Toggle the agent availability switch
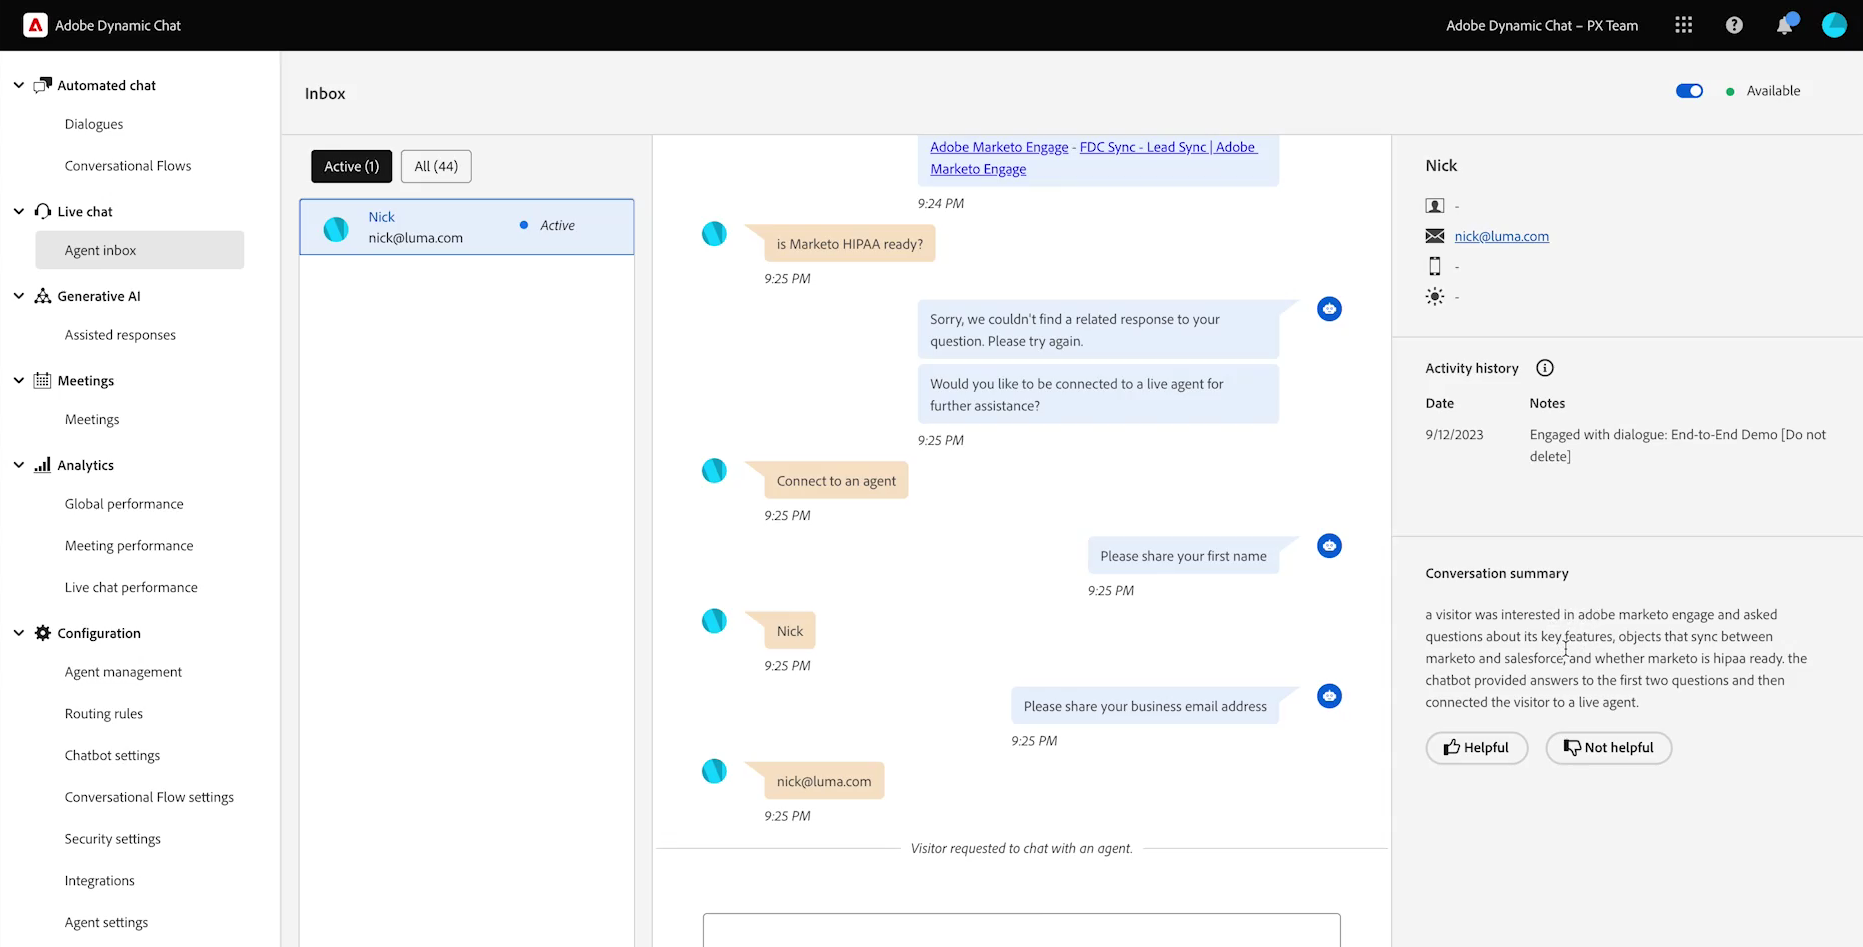 pos(1689,91)
